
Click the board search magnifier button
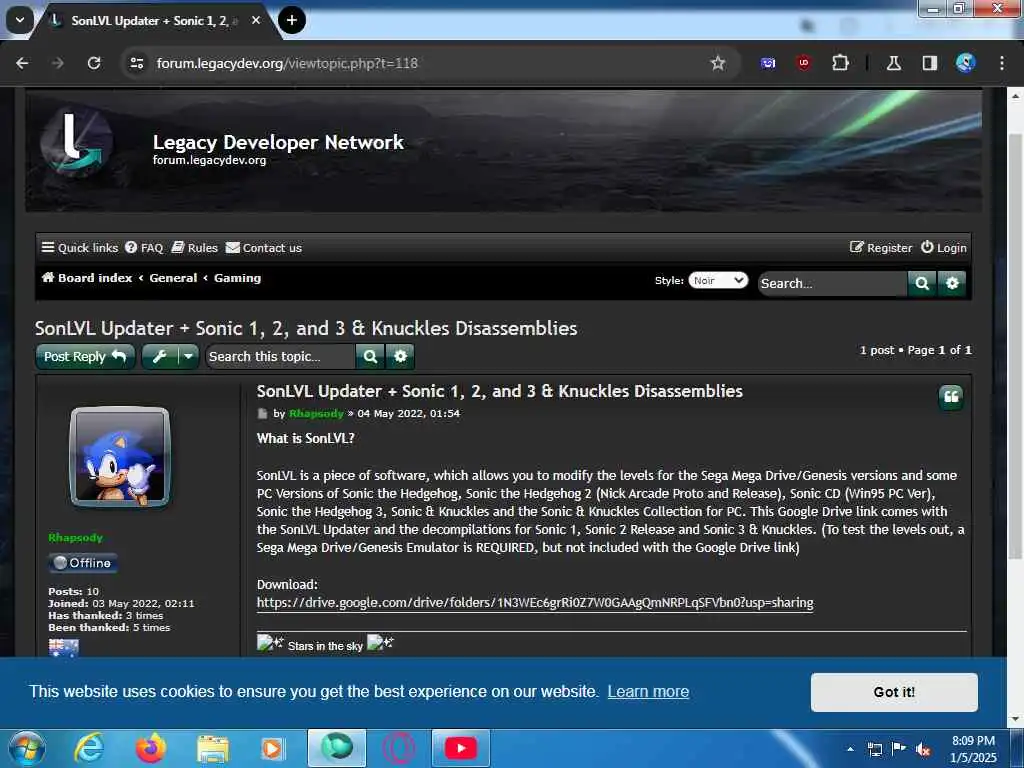[922, 283]
